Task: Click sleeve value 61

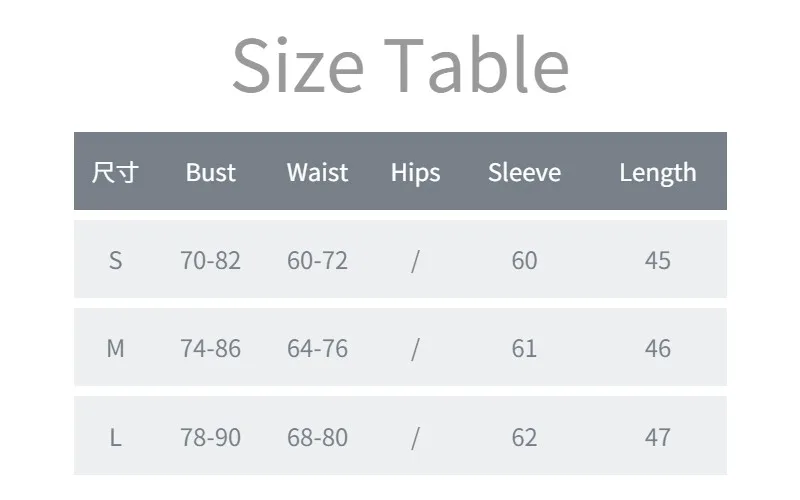Action: (x=524, y=348)
